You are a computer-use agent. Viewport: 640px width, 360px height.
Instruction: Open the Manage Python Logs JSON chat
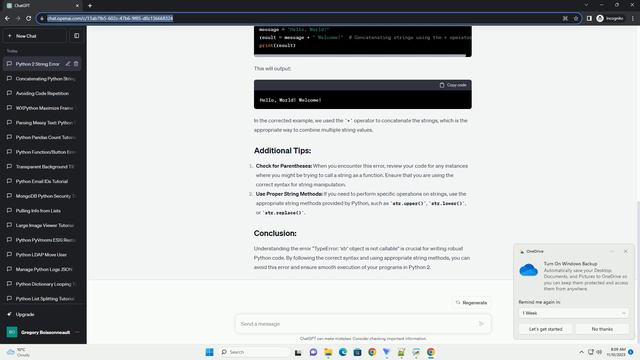point(42,269)
